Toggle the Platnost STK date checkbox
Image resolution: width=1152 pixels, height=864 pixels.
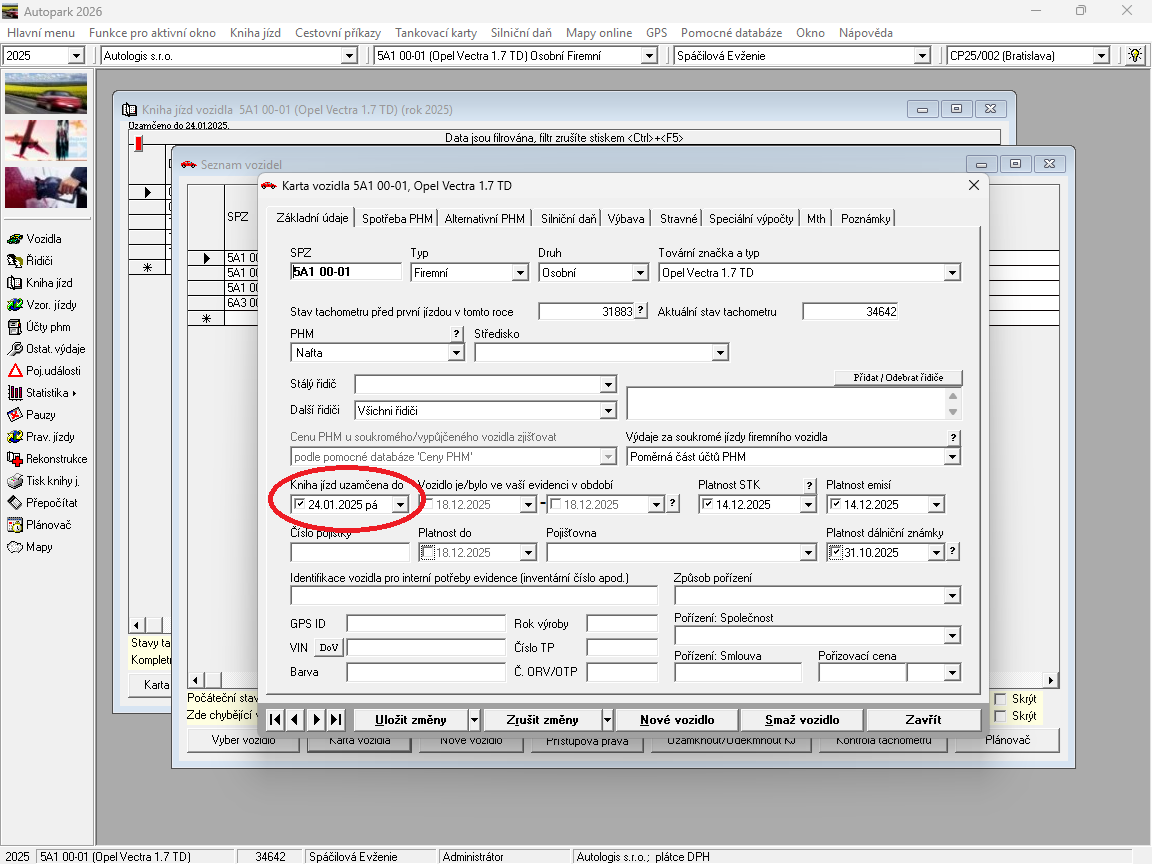coord(707,505)
